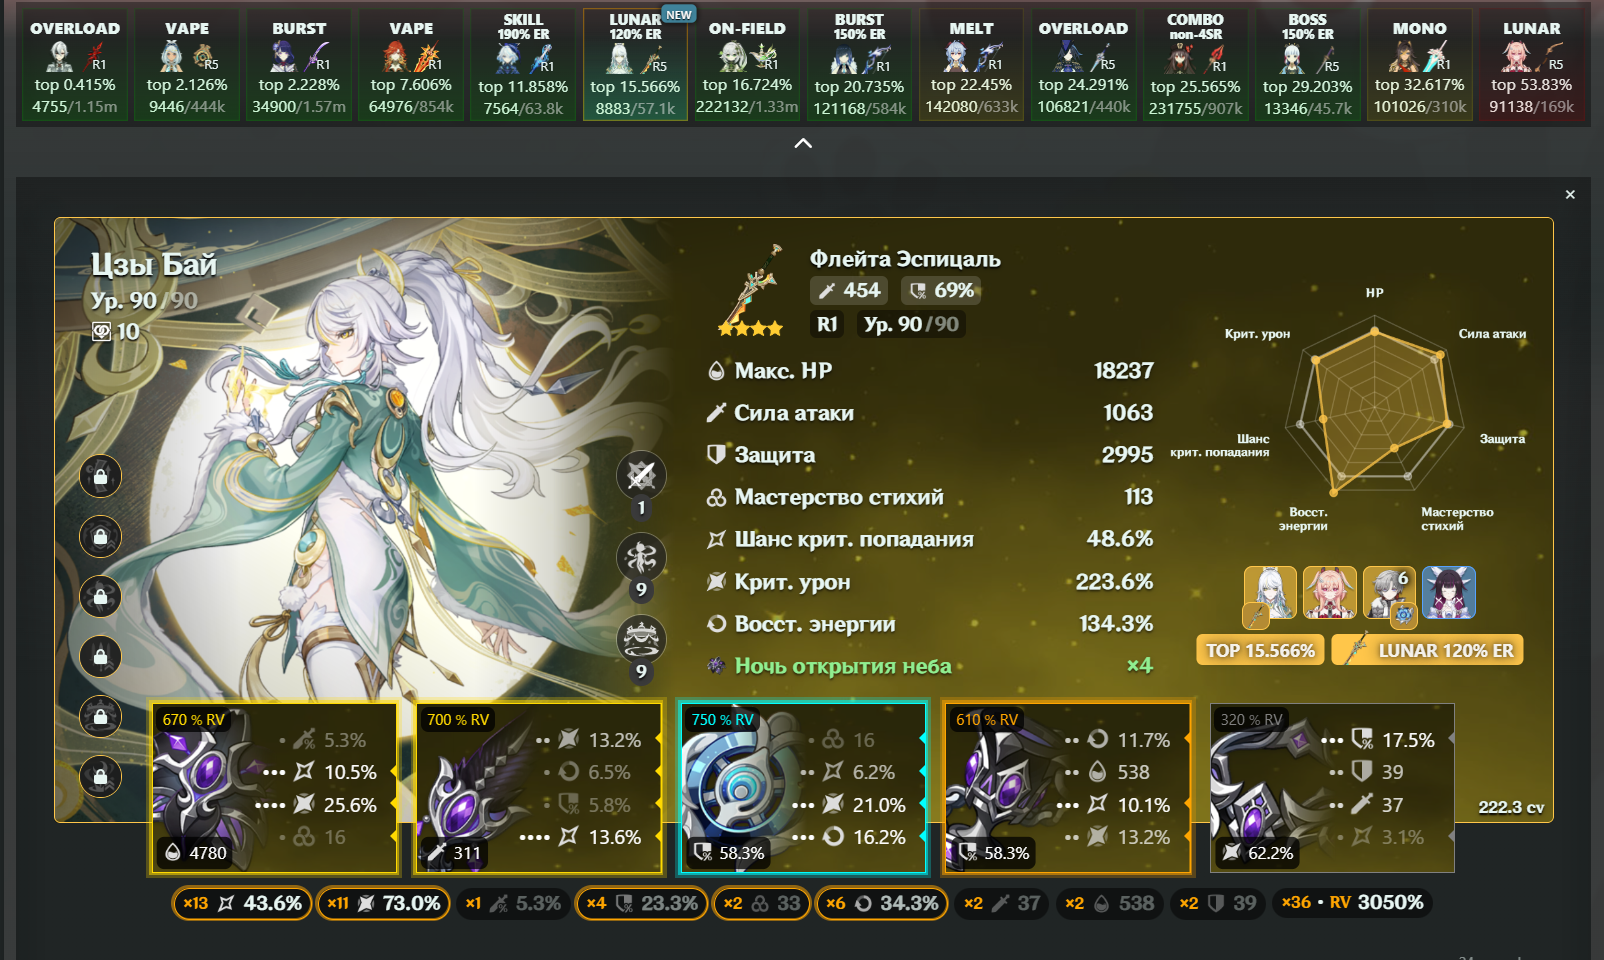
Task: Click the crown-shaped elemental burst talent icon
Action: 641,639
